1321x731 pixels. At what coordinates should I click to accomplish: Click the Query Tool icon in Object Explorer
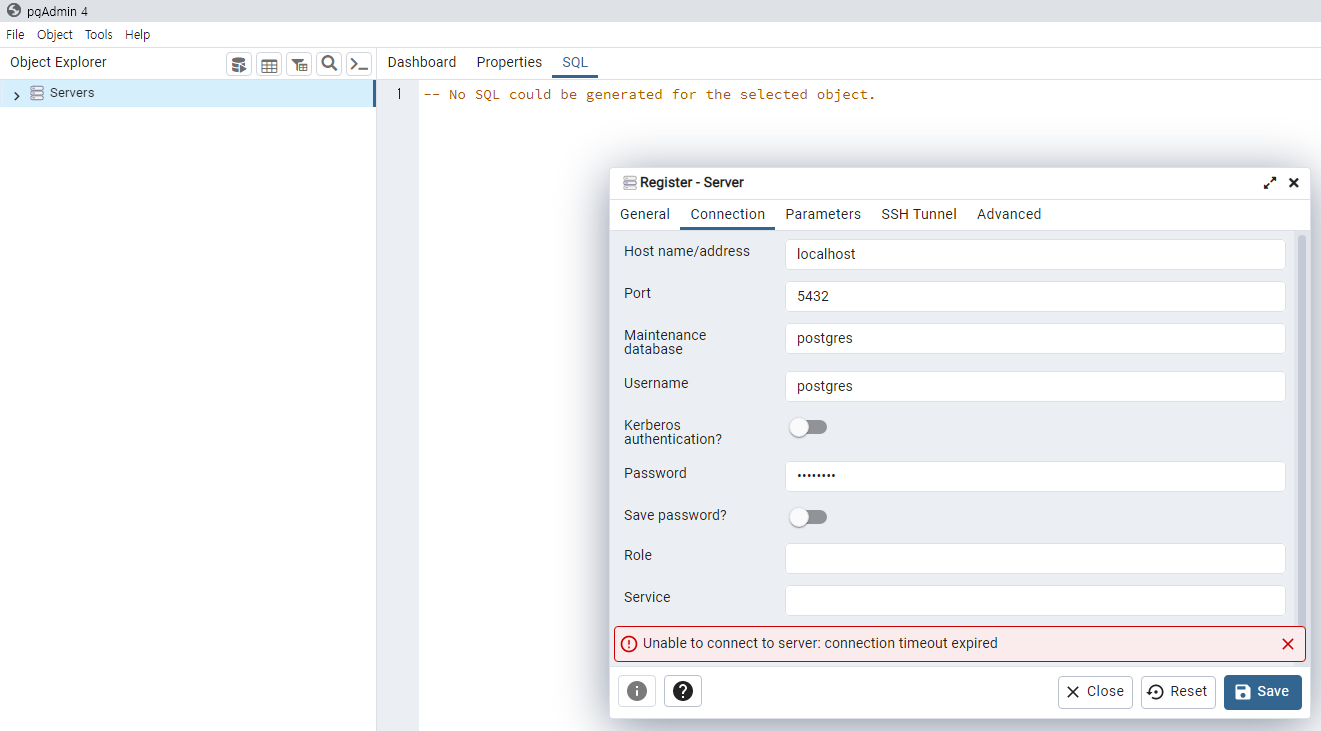pyautogui.click(x=239, y=65)
